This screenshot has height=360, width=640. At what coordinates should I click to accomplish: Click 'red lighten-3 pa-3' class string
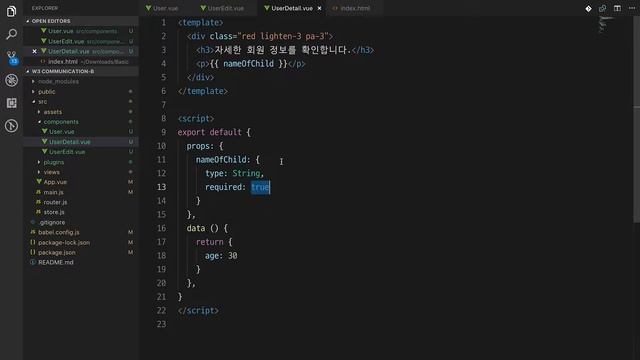(x=285, y=36)
